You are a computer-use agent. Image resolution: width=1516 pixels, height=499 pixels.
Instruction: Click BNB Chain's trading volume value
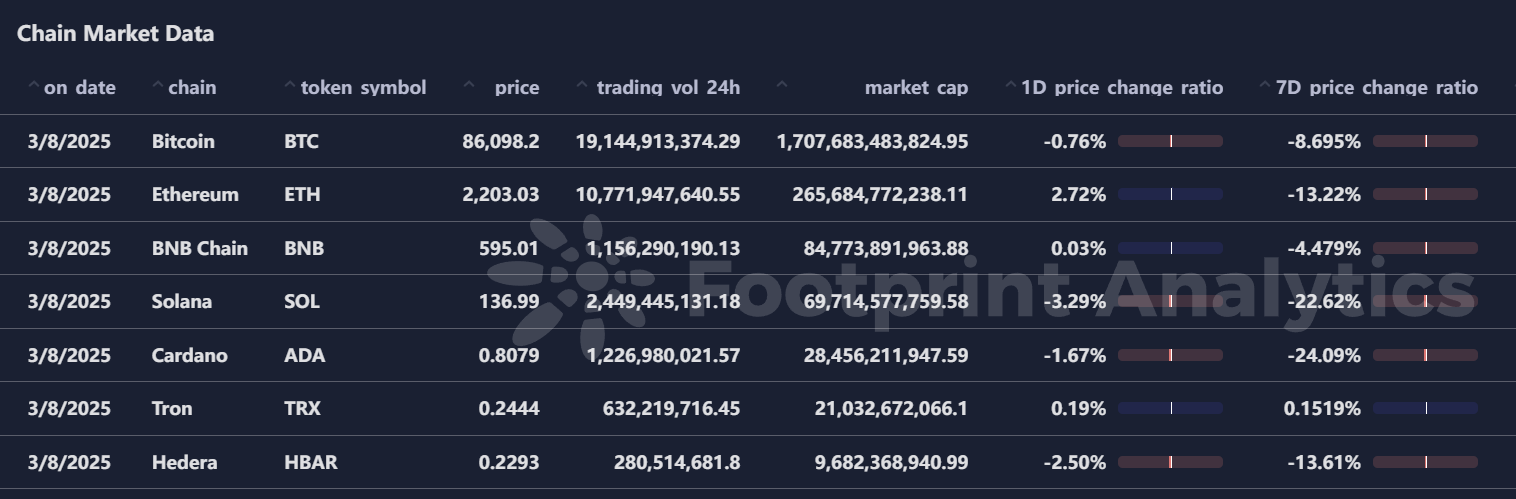point(658,248)
